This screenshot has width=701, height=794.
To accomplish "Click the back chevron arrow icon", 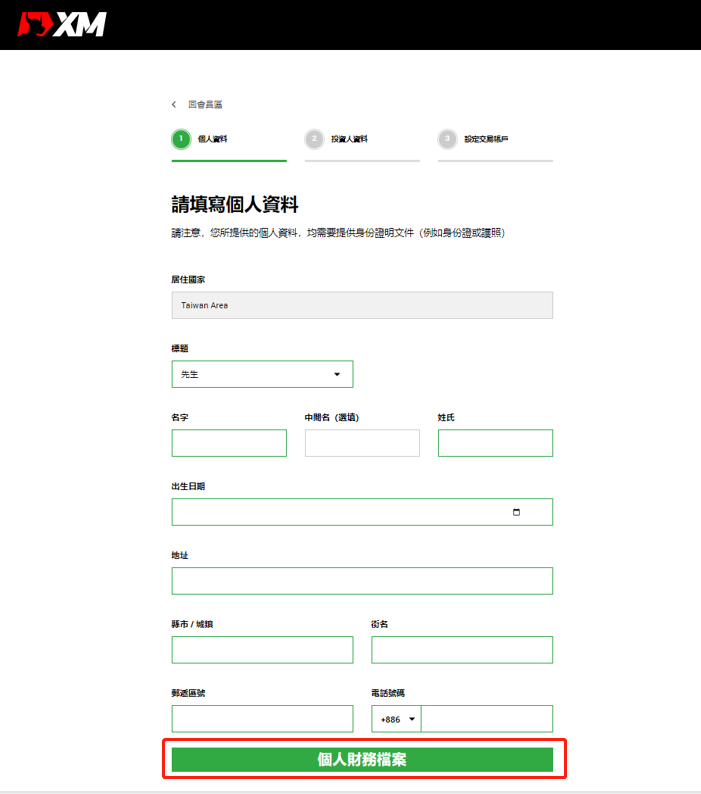I will 174,104.
